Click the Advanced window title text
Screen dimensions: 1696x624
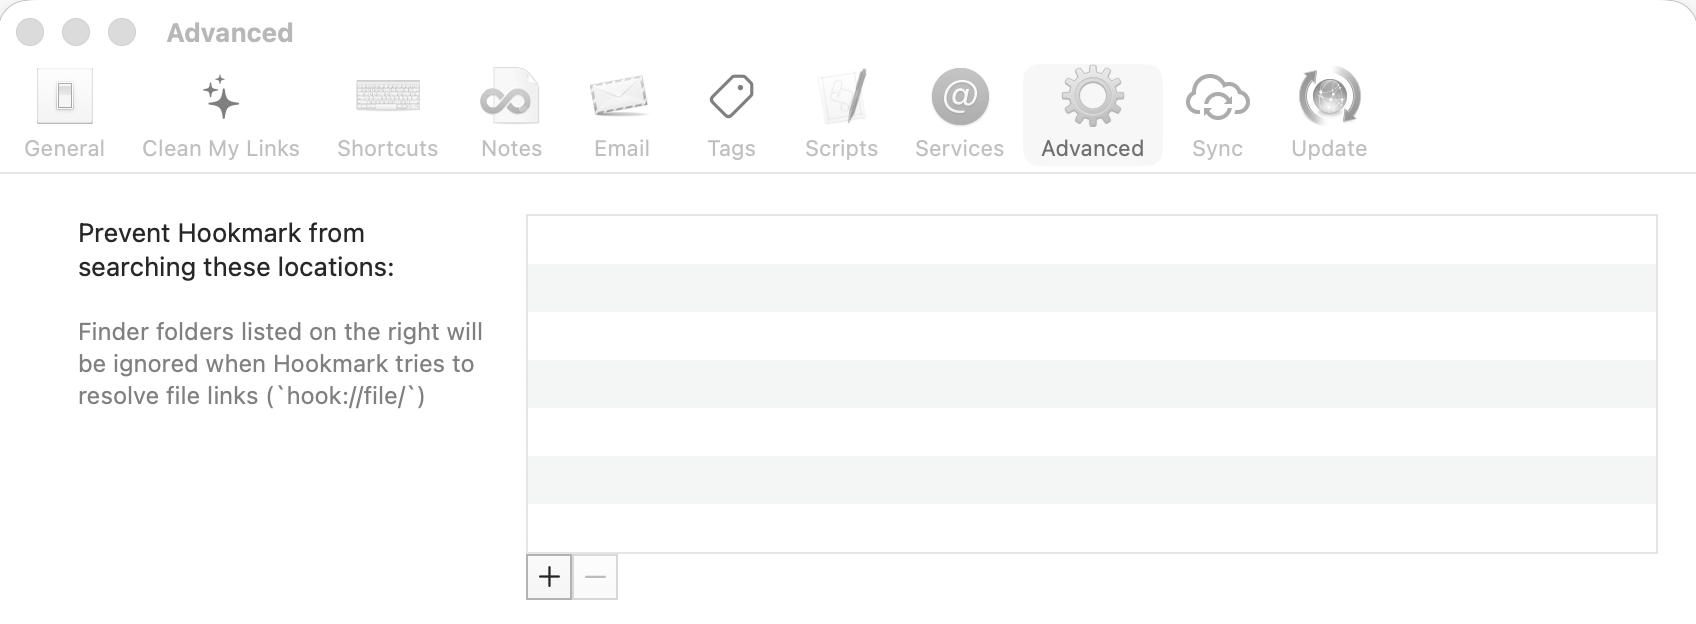(x=230, y=33)
